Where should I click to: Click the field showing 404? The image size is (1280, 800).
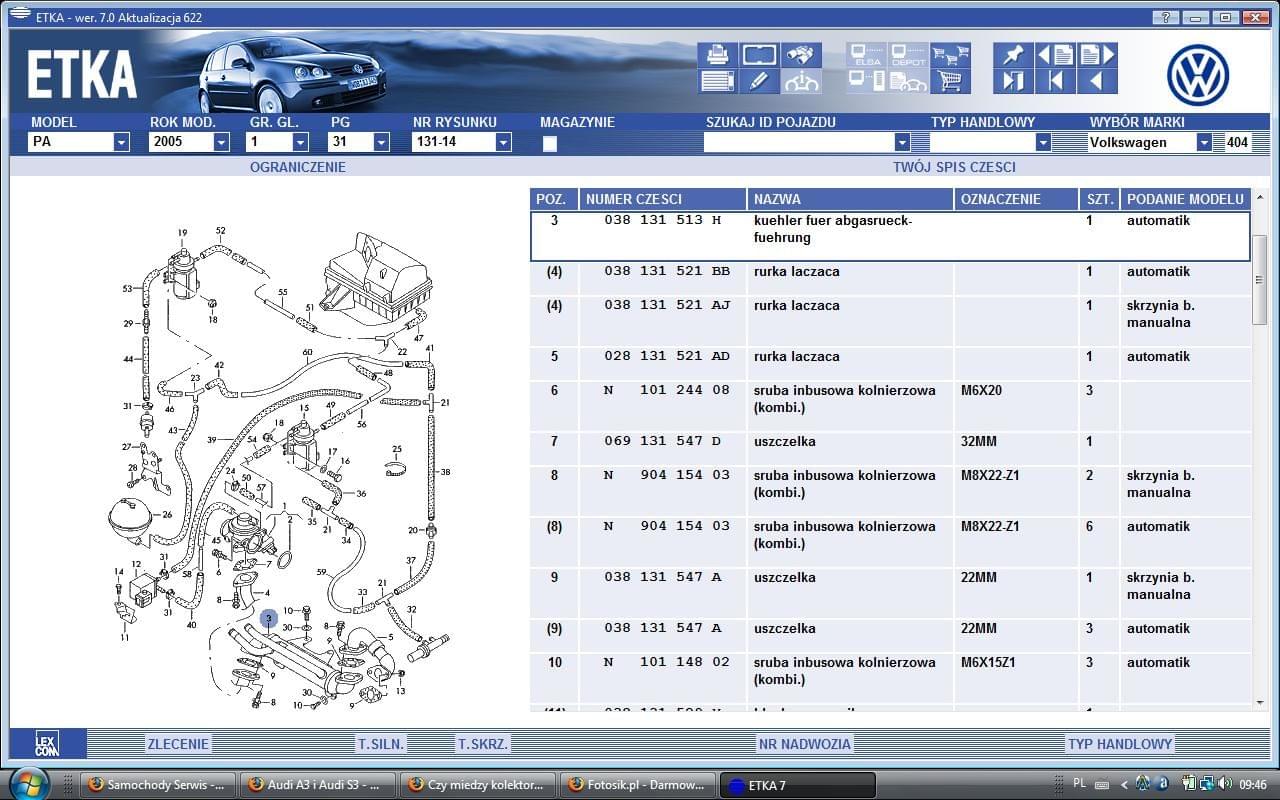point(1237,142)
